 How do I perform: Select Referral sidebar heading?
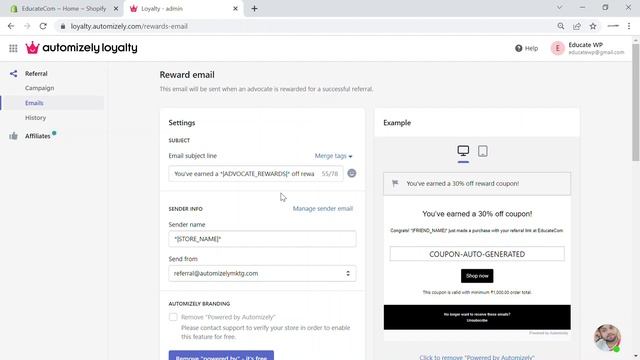point(36,73)
